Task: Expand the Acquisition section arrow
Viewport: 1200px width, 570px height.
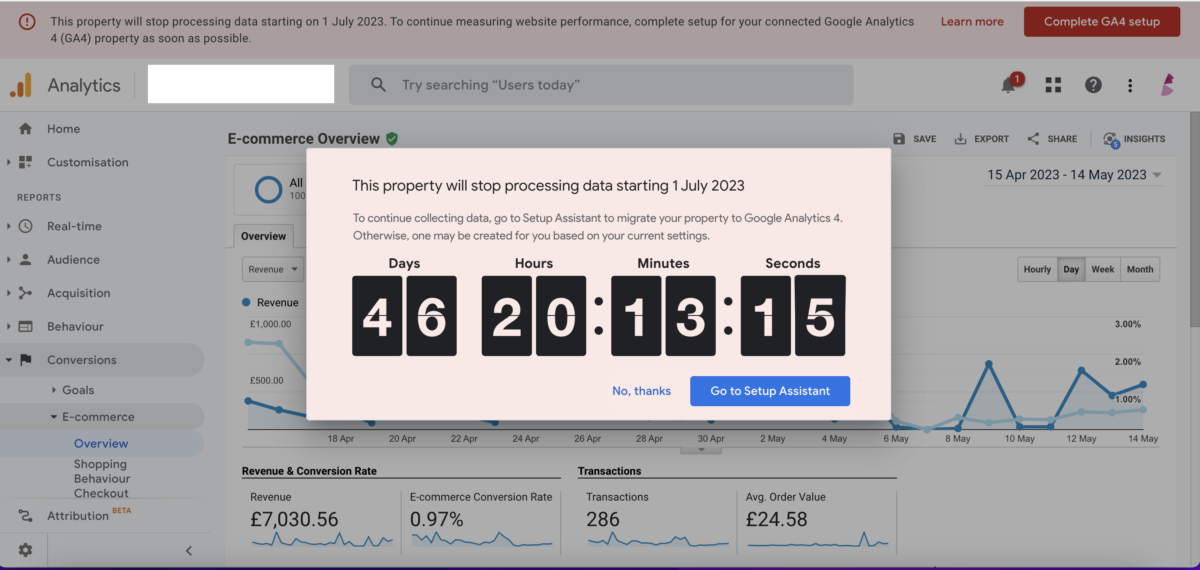Action: click(9, 293)
